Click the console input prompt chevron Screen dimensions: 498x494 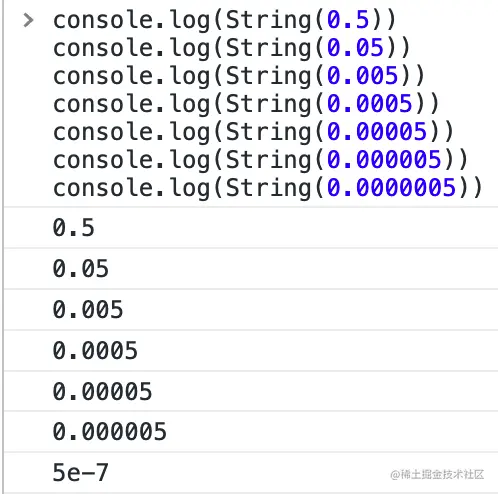click(29, 20)
